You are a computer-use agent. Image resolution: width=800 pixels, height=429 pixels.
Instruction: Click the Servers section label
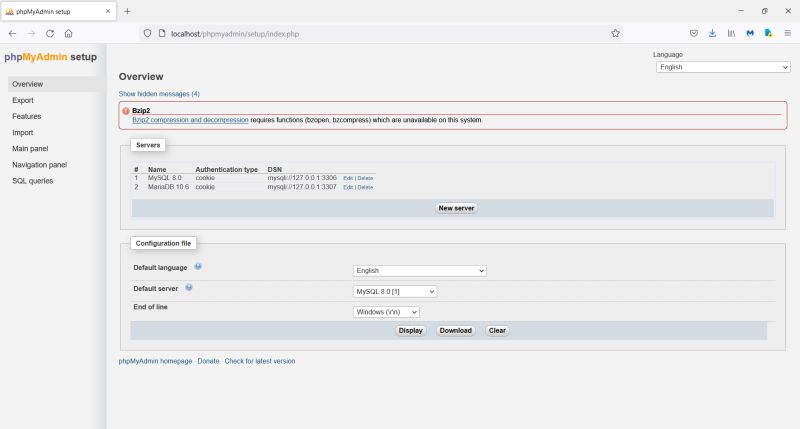tap(148, 145)
